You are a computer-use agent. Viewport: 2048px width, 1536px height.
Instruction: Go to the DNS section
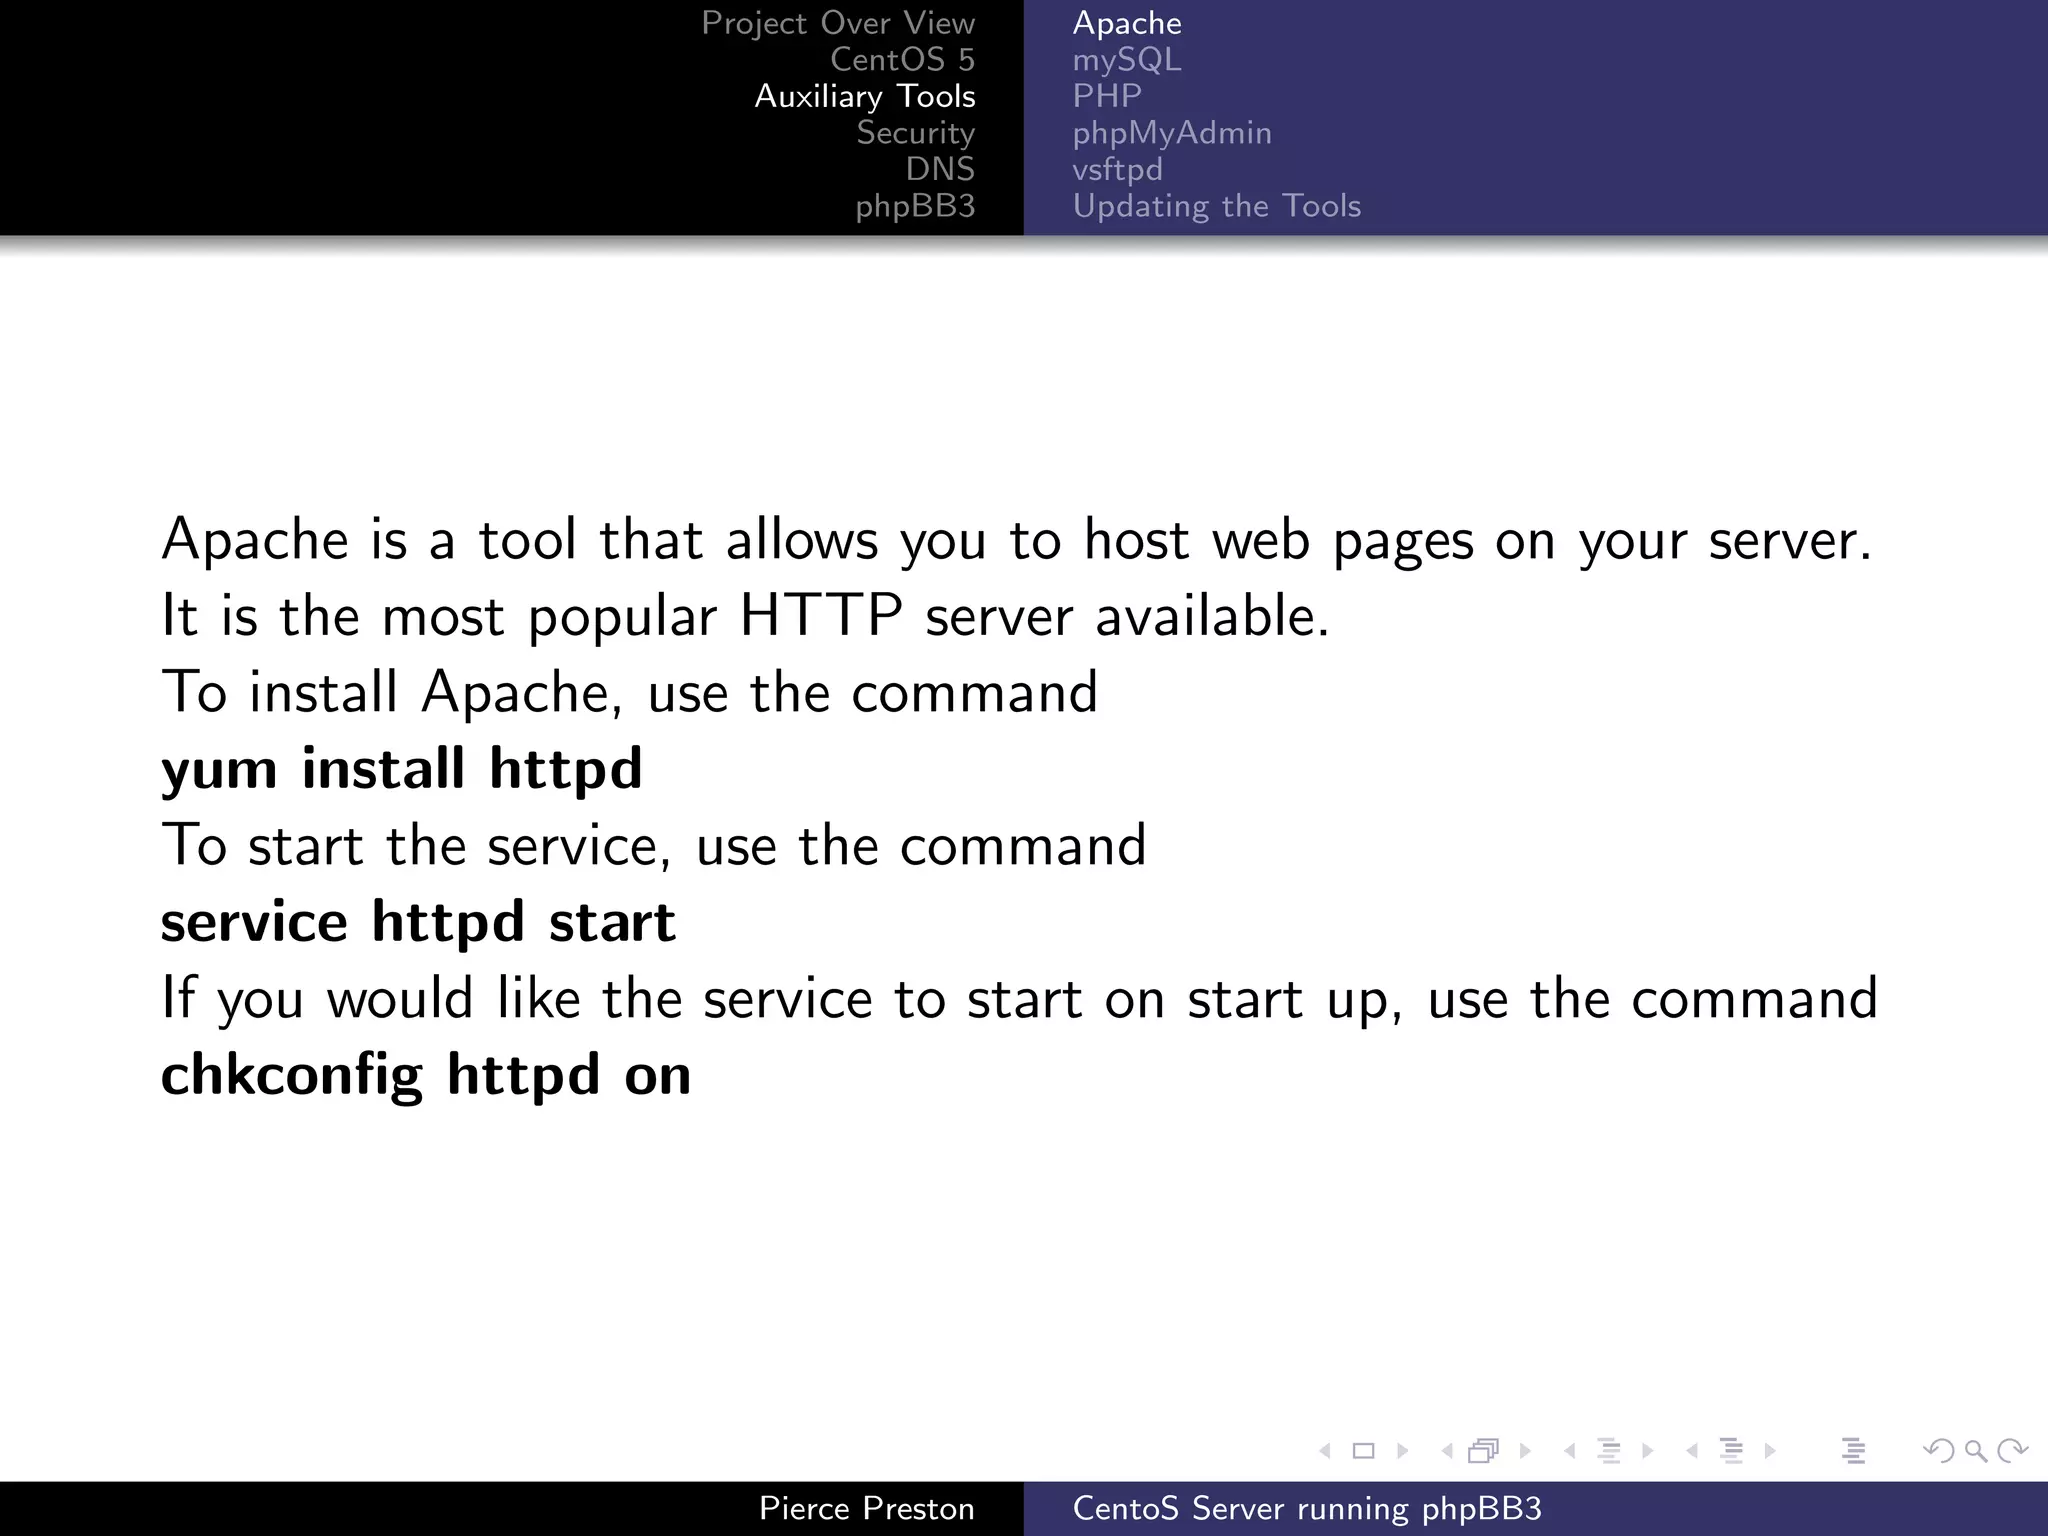(x=940, y=169)
